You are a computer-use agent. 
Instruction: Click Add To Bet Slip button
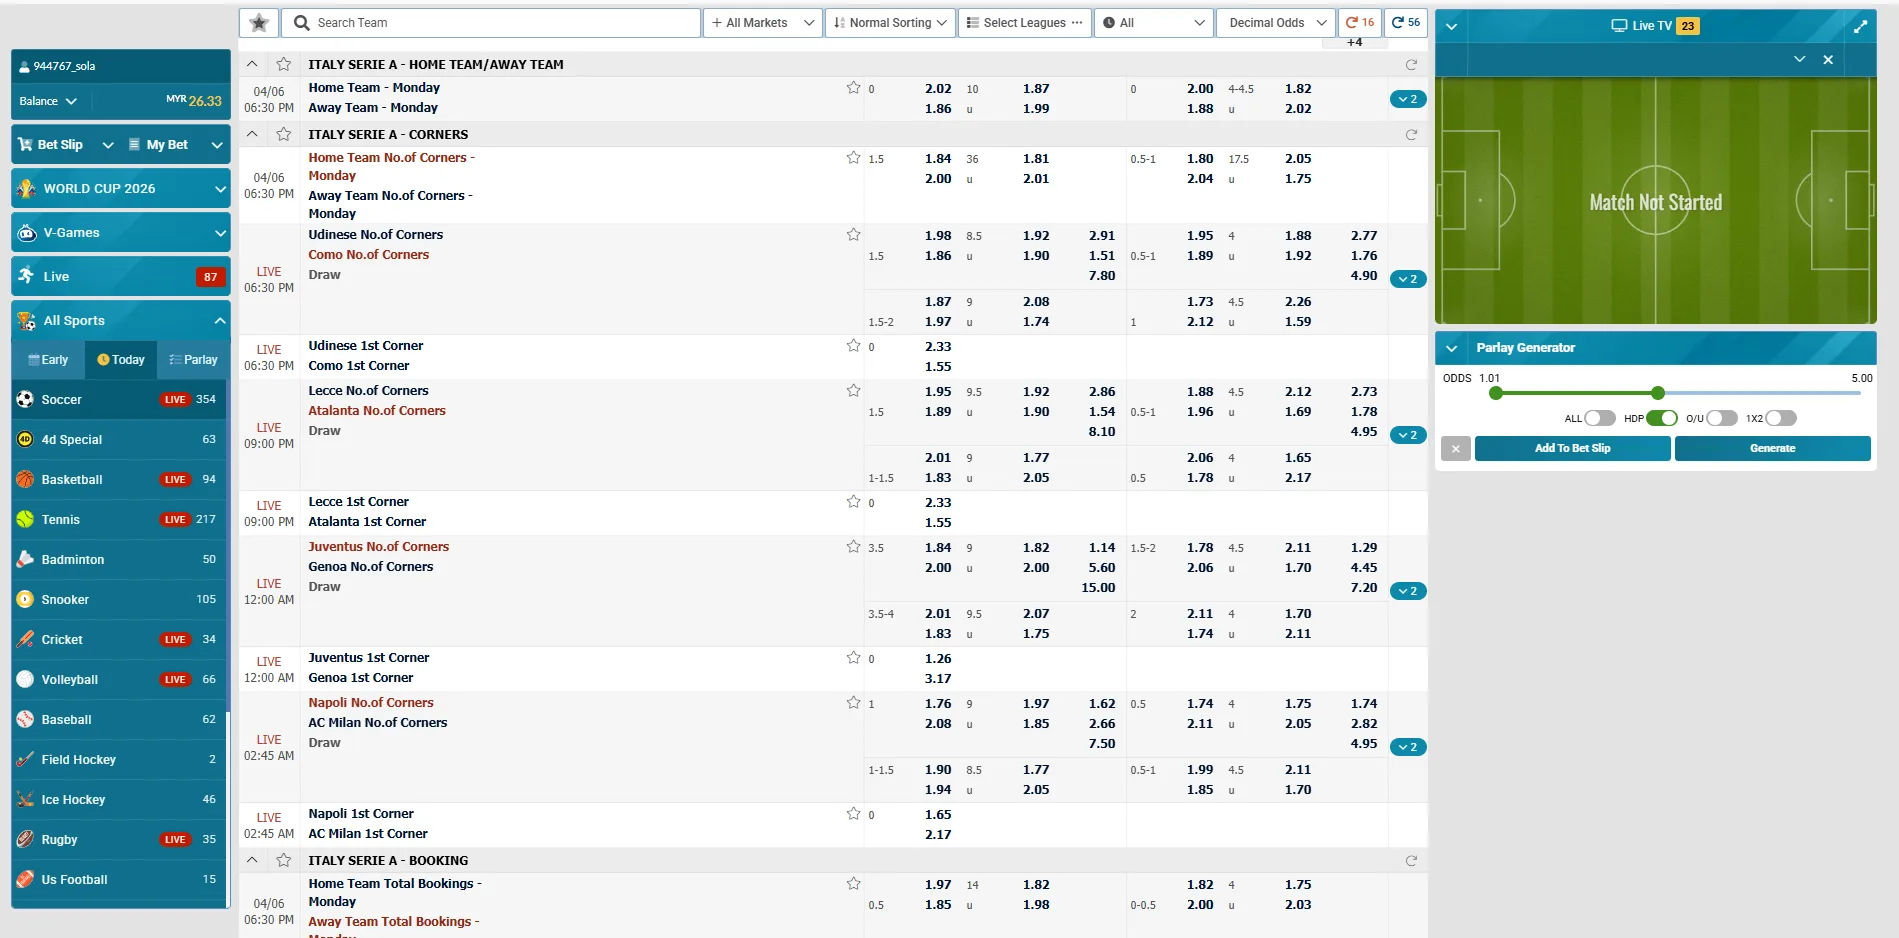1572,449
